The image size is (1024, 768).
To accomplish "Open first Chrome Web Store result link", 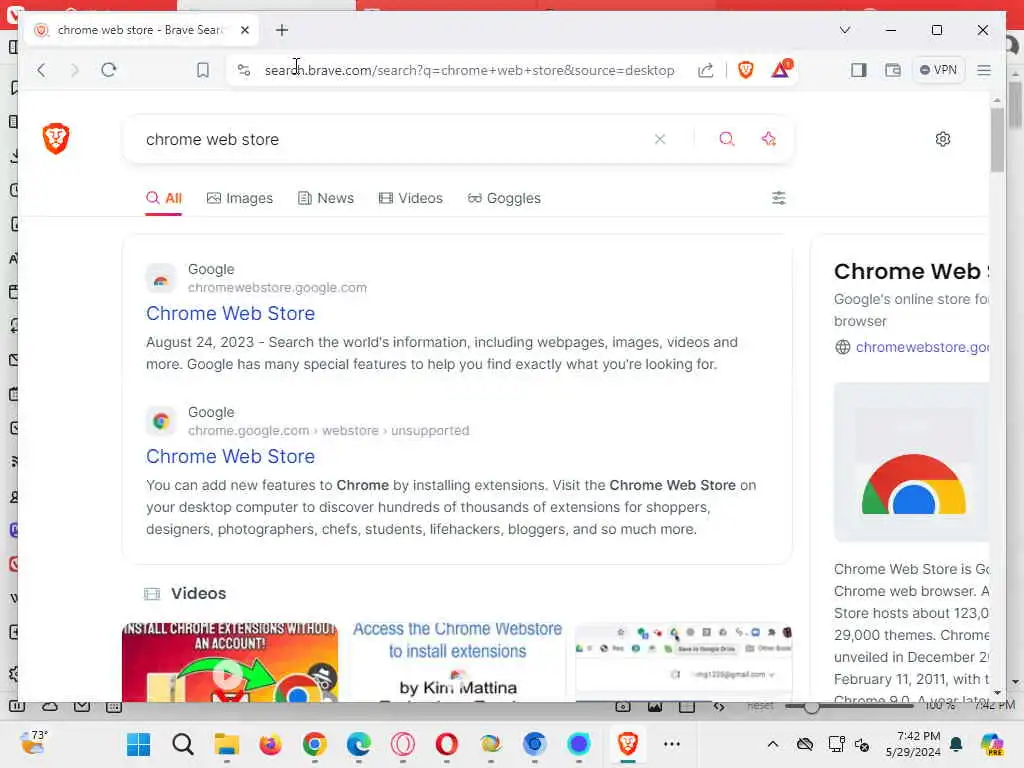I will coord(231,313).
